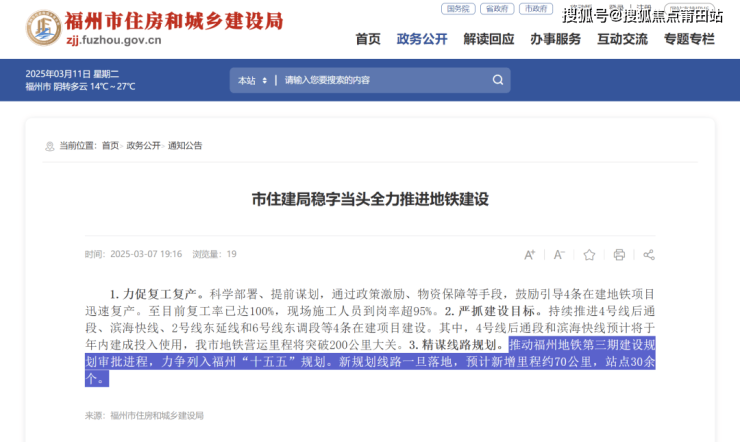Click the search magnifier icon

497,80
